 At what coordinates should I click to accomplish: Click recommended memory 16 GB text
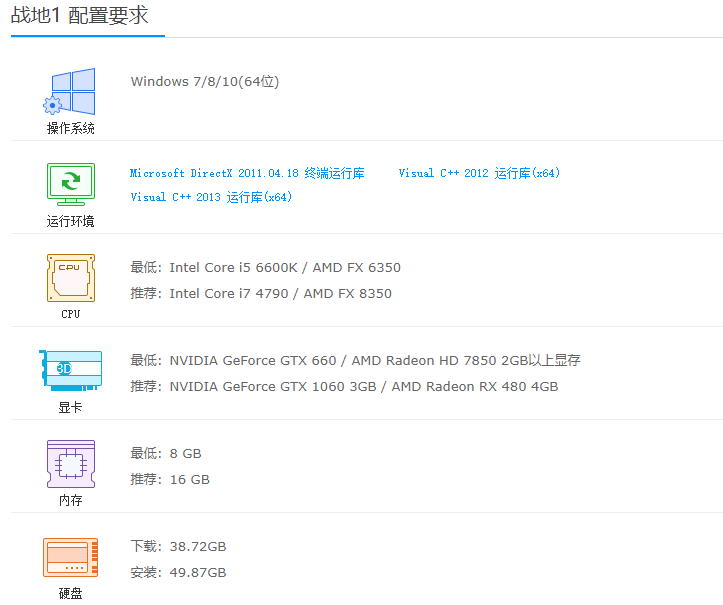(170, 480)
